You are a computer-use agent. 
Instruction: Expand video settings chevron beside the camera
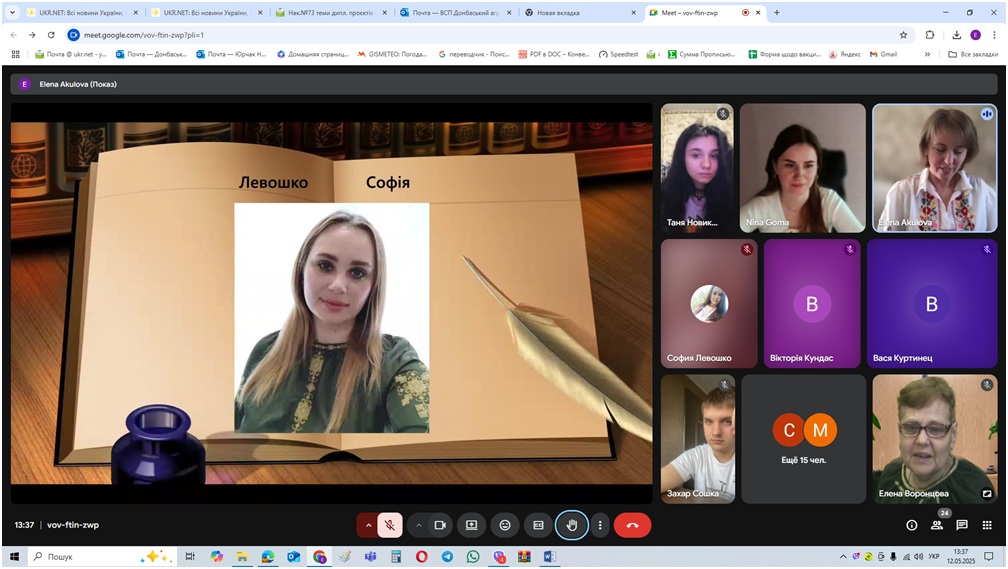(x=418, y=525)
